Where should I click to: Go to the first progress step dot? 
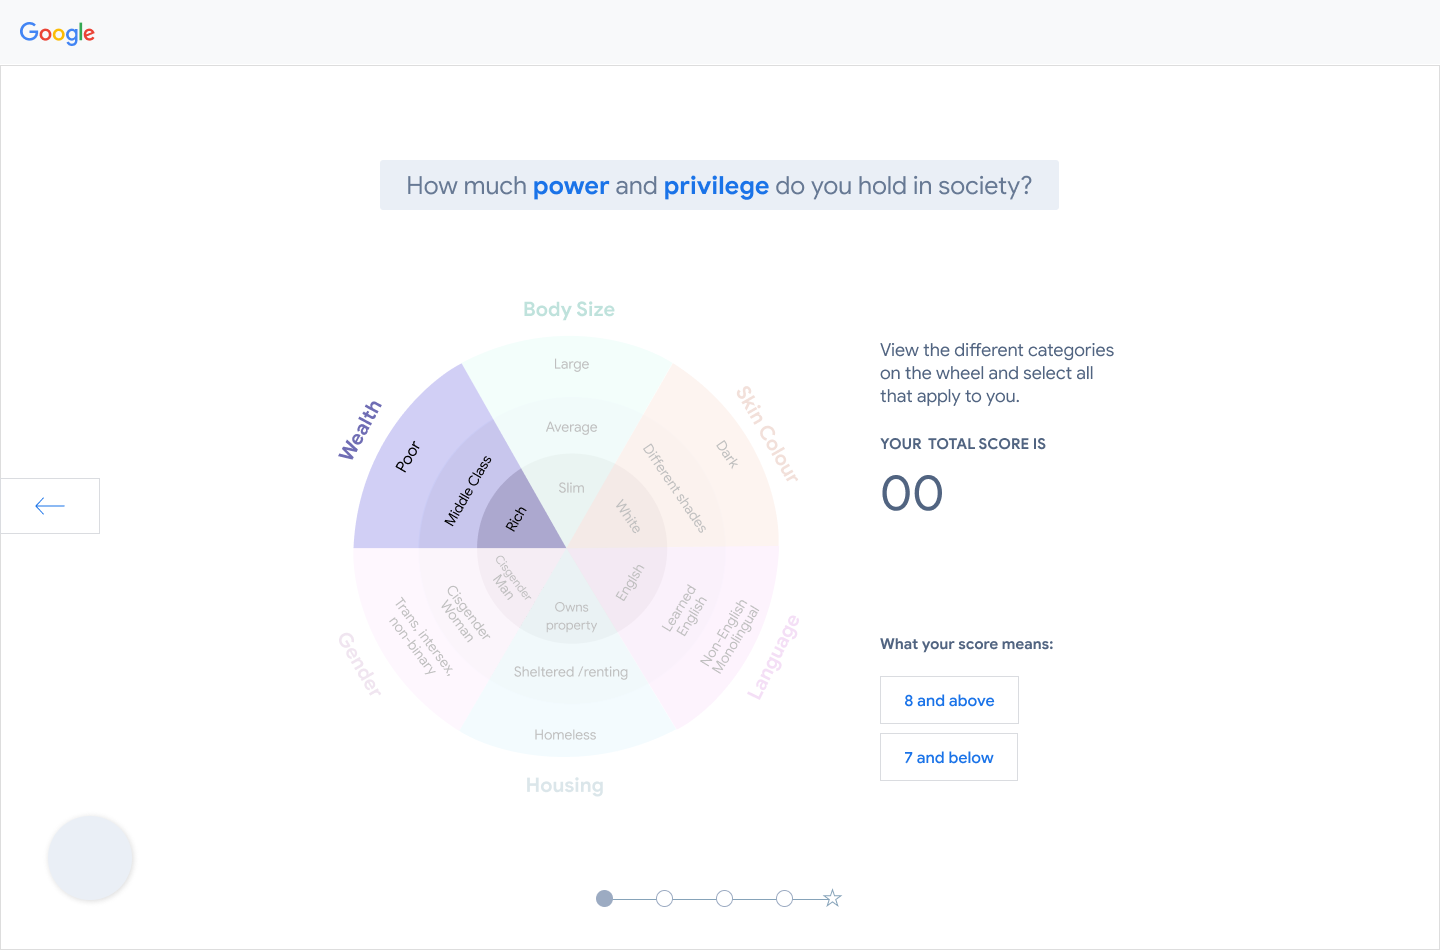pyautogui.click(x=604, y=898)
